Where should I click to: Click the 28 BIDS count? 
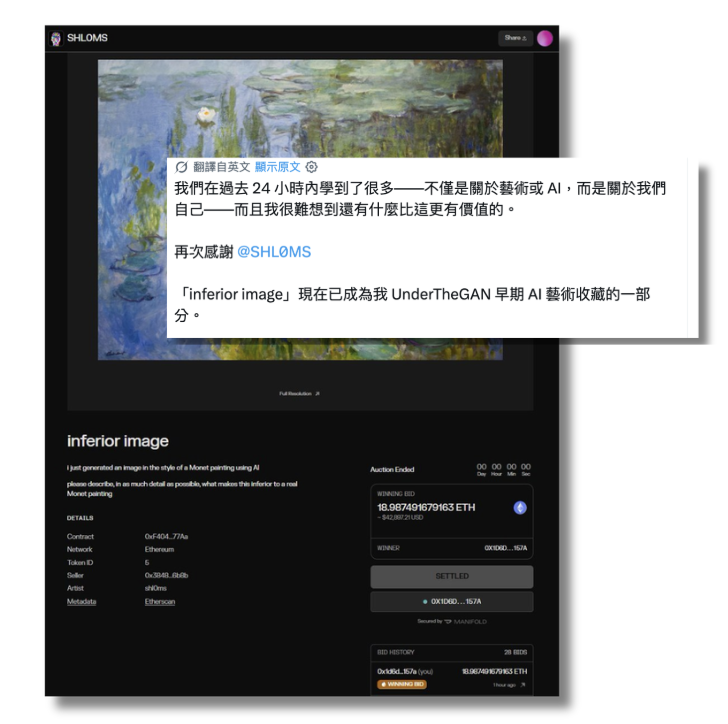tap(515, 652)
